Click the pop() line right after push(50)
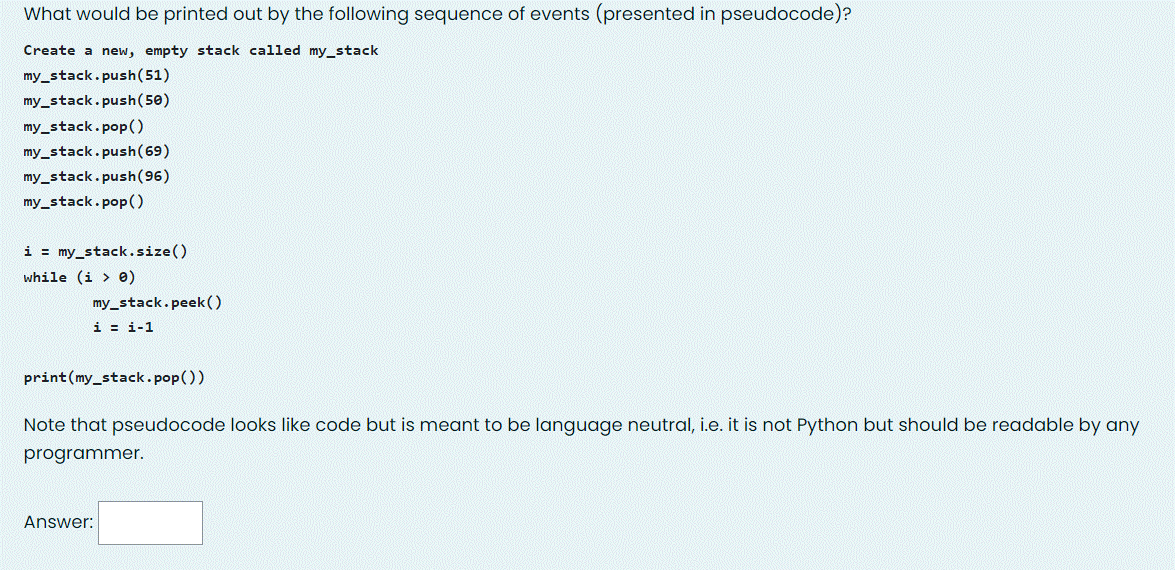Viewport: 1175px width, 570px height. (84, 126)
